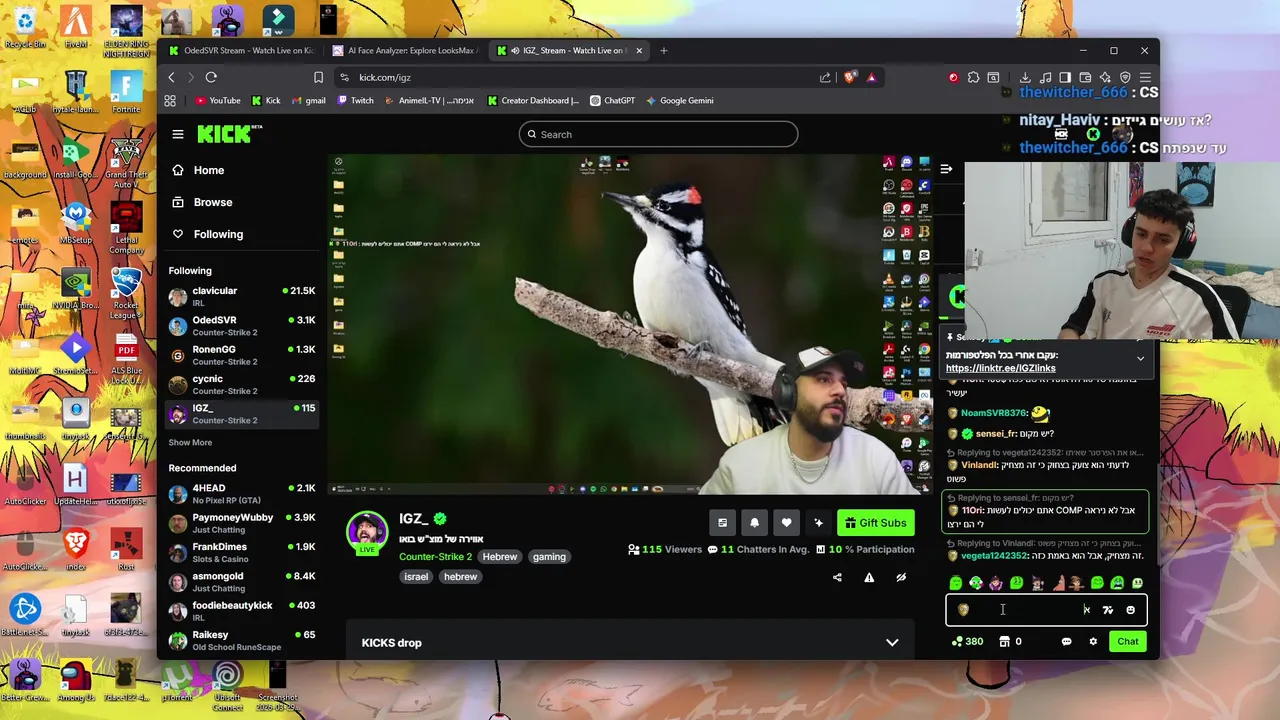Open YouTube bookmark
The width and height of the screenshot is (1280, 720).
(x=218, y=100)
